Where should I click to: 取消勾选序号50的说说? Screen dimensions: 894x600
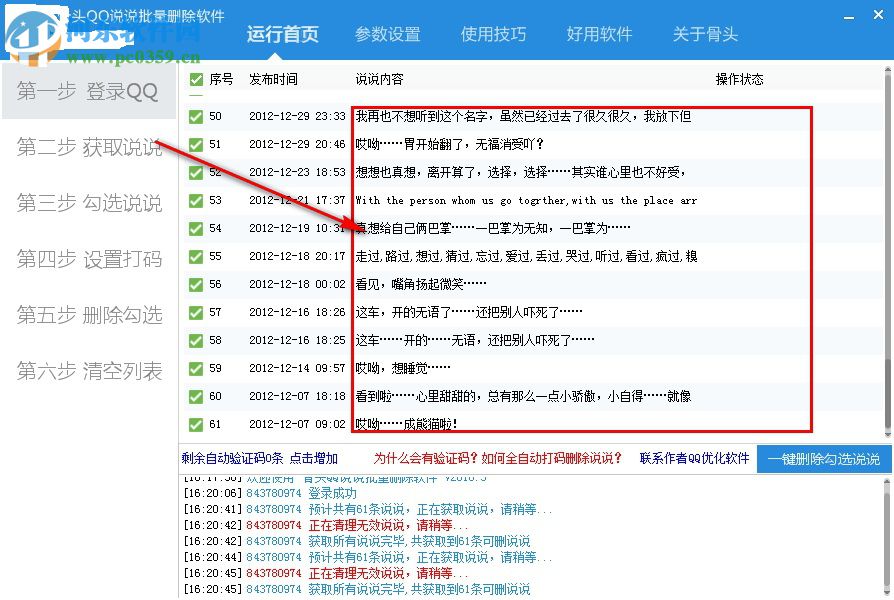pos(196,115)
